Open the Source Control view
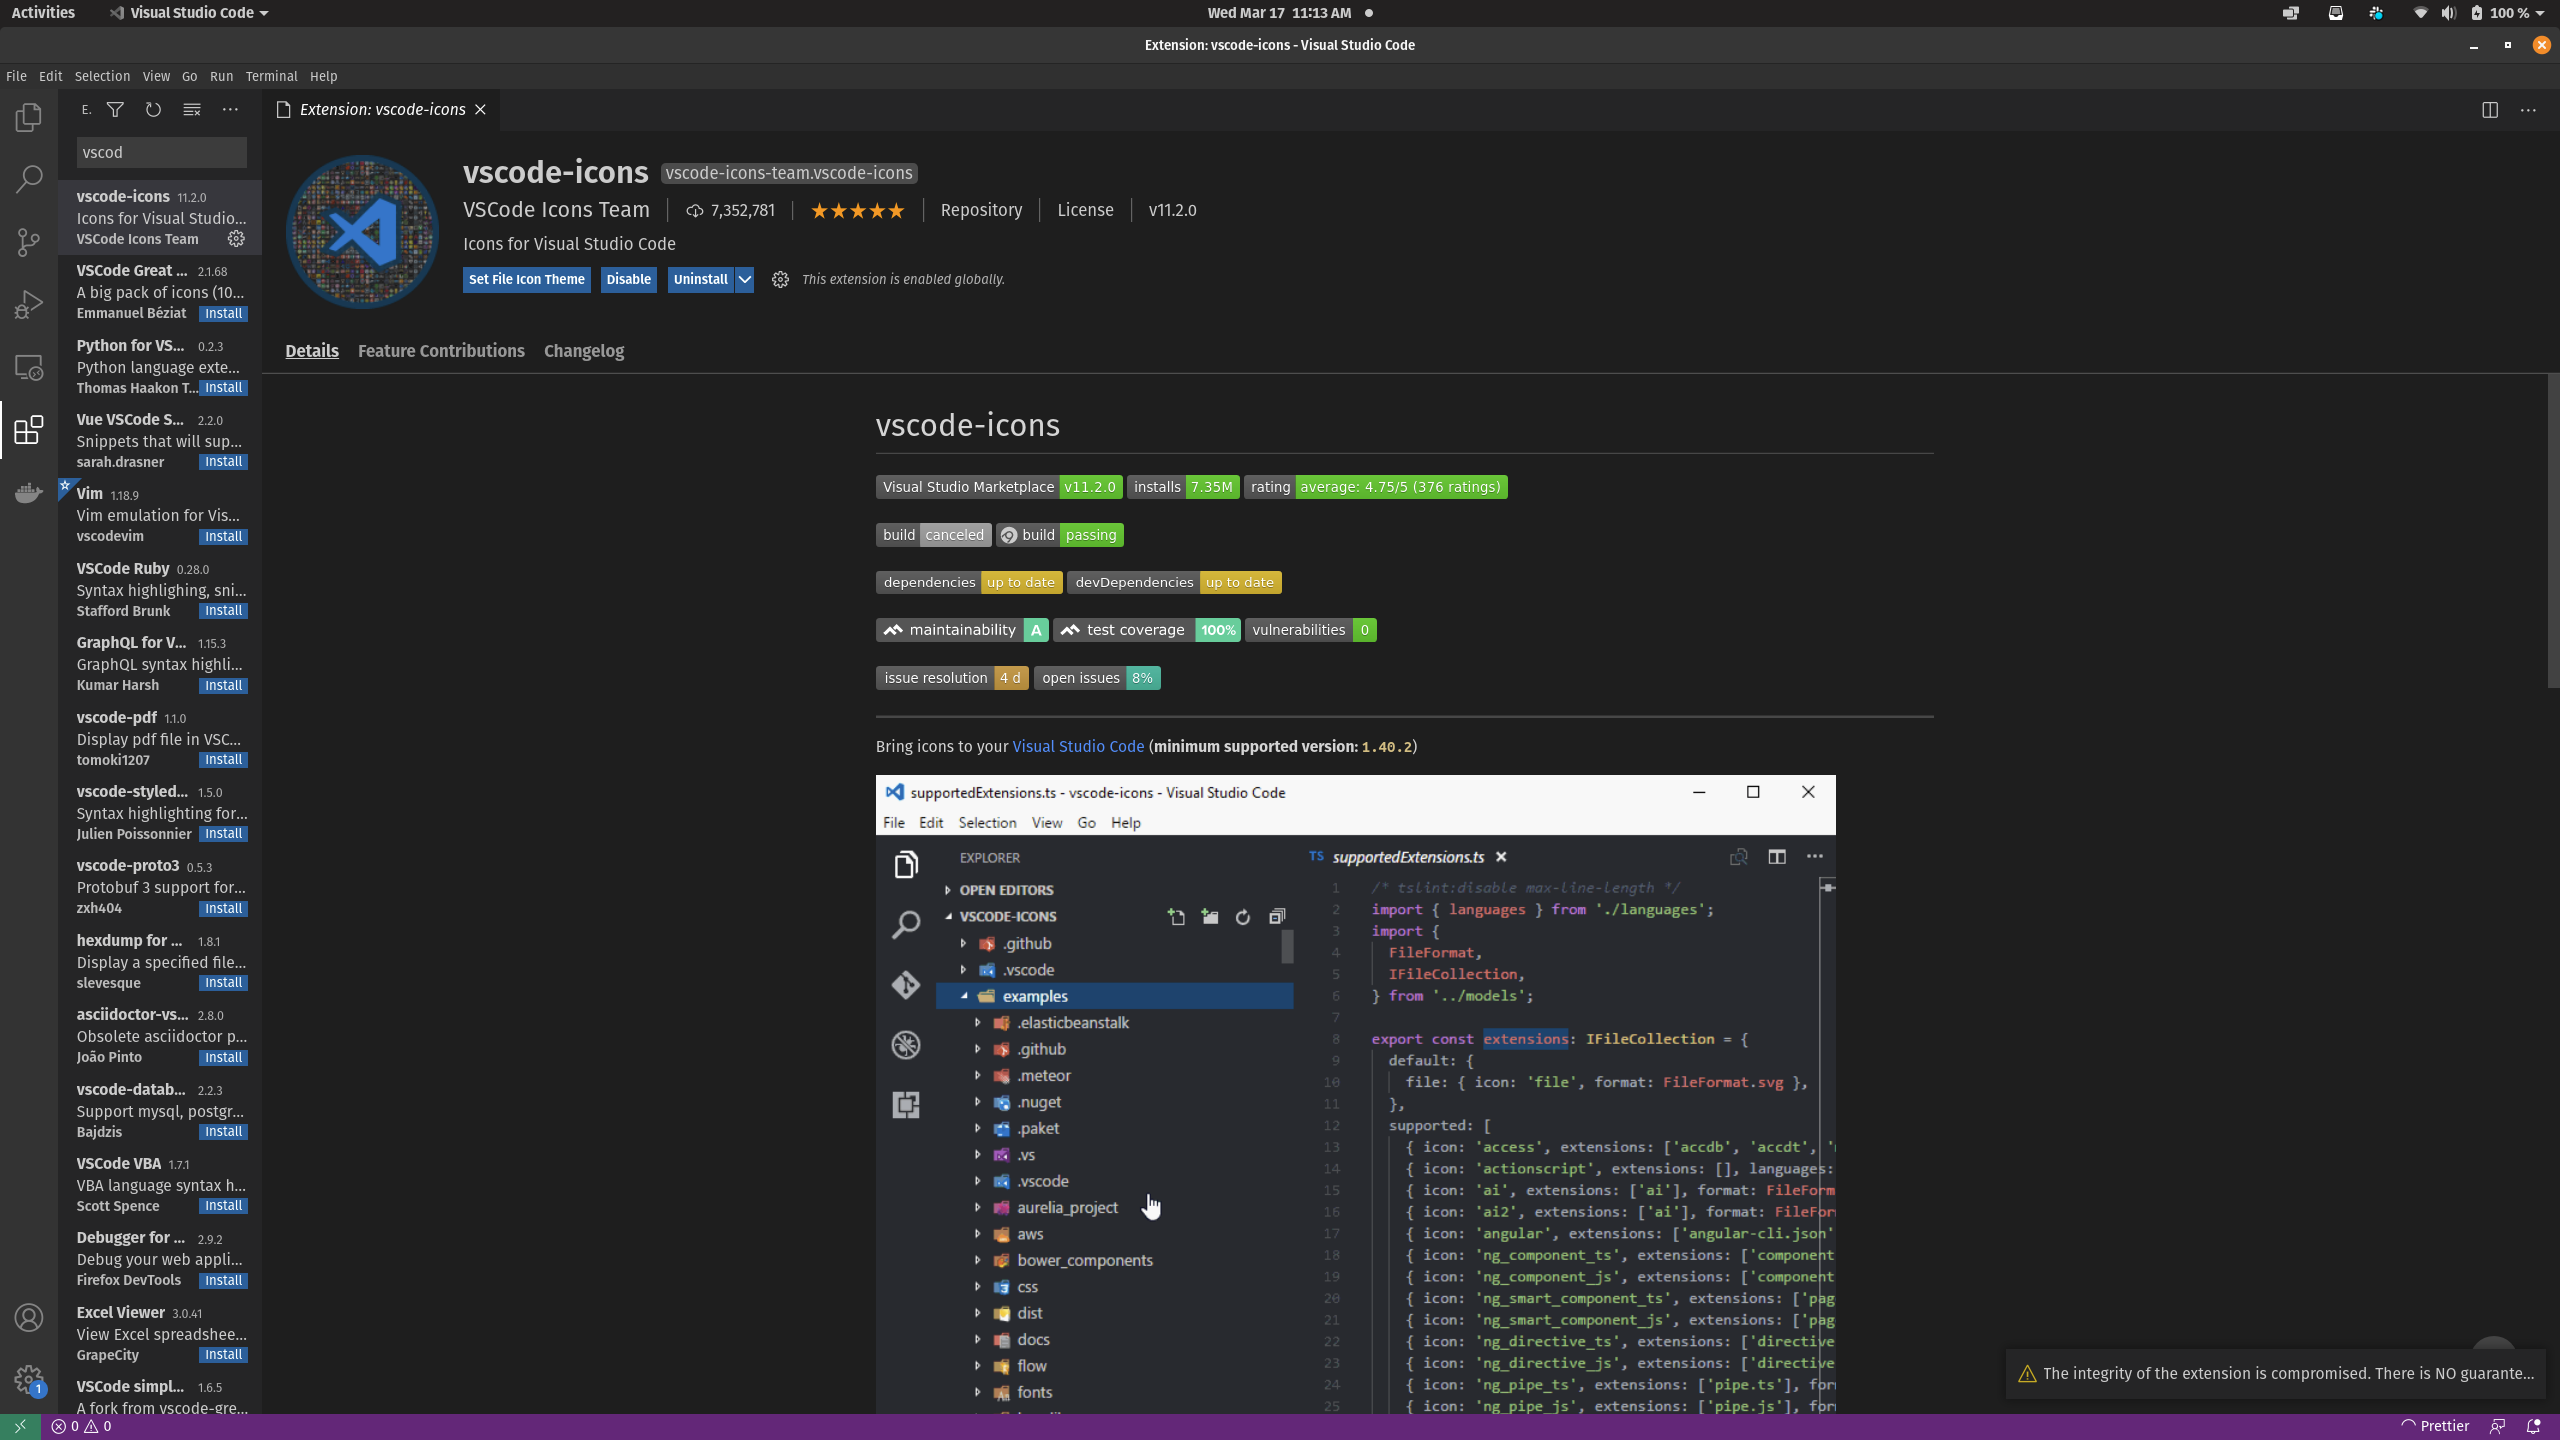This screenshot has width=2560, height=1440. pyautogui.click(x=29, y=242)
